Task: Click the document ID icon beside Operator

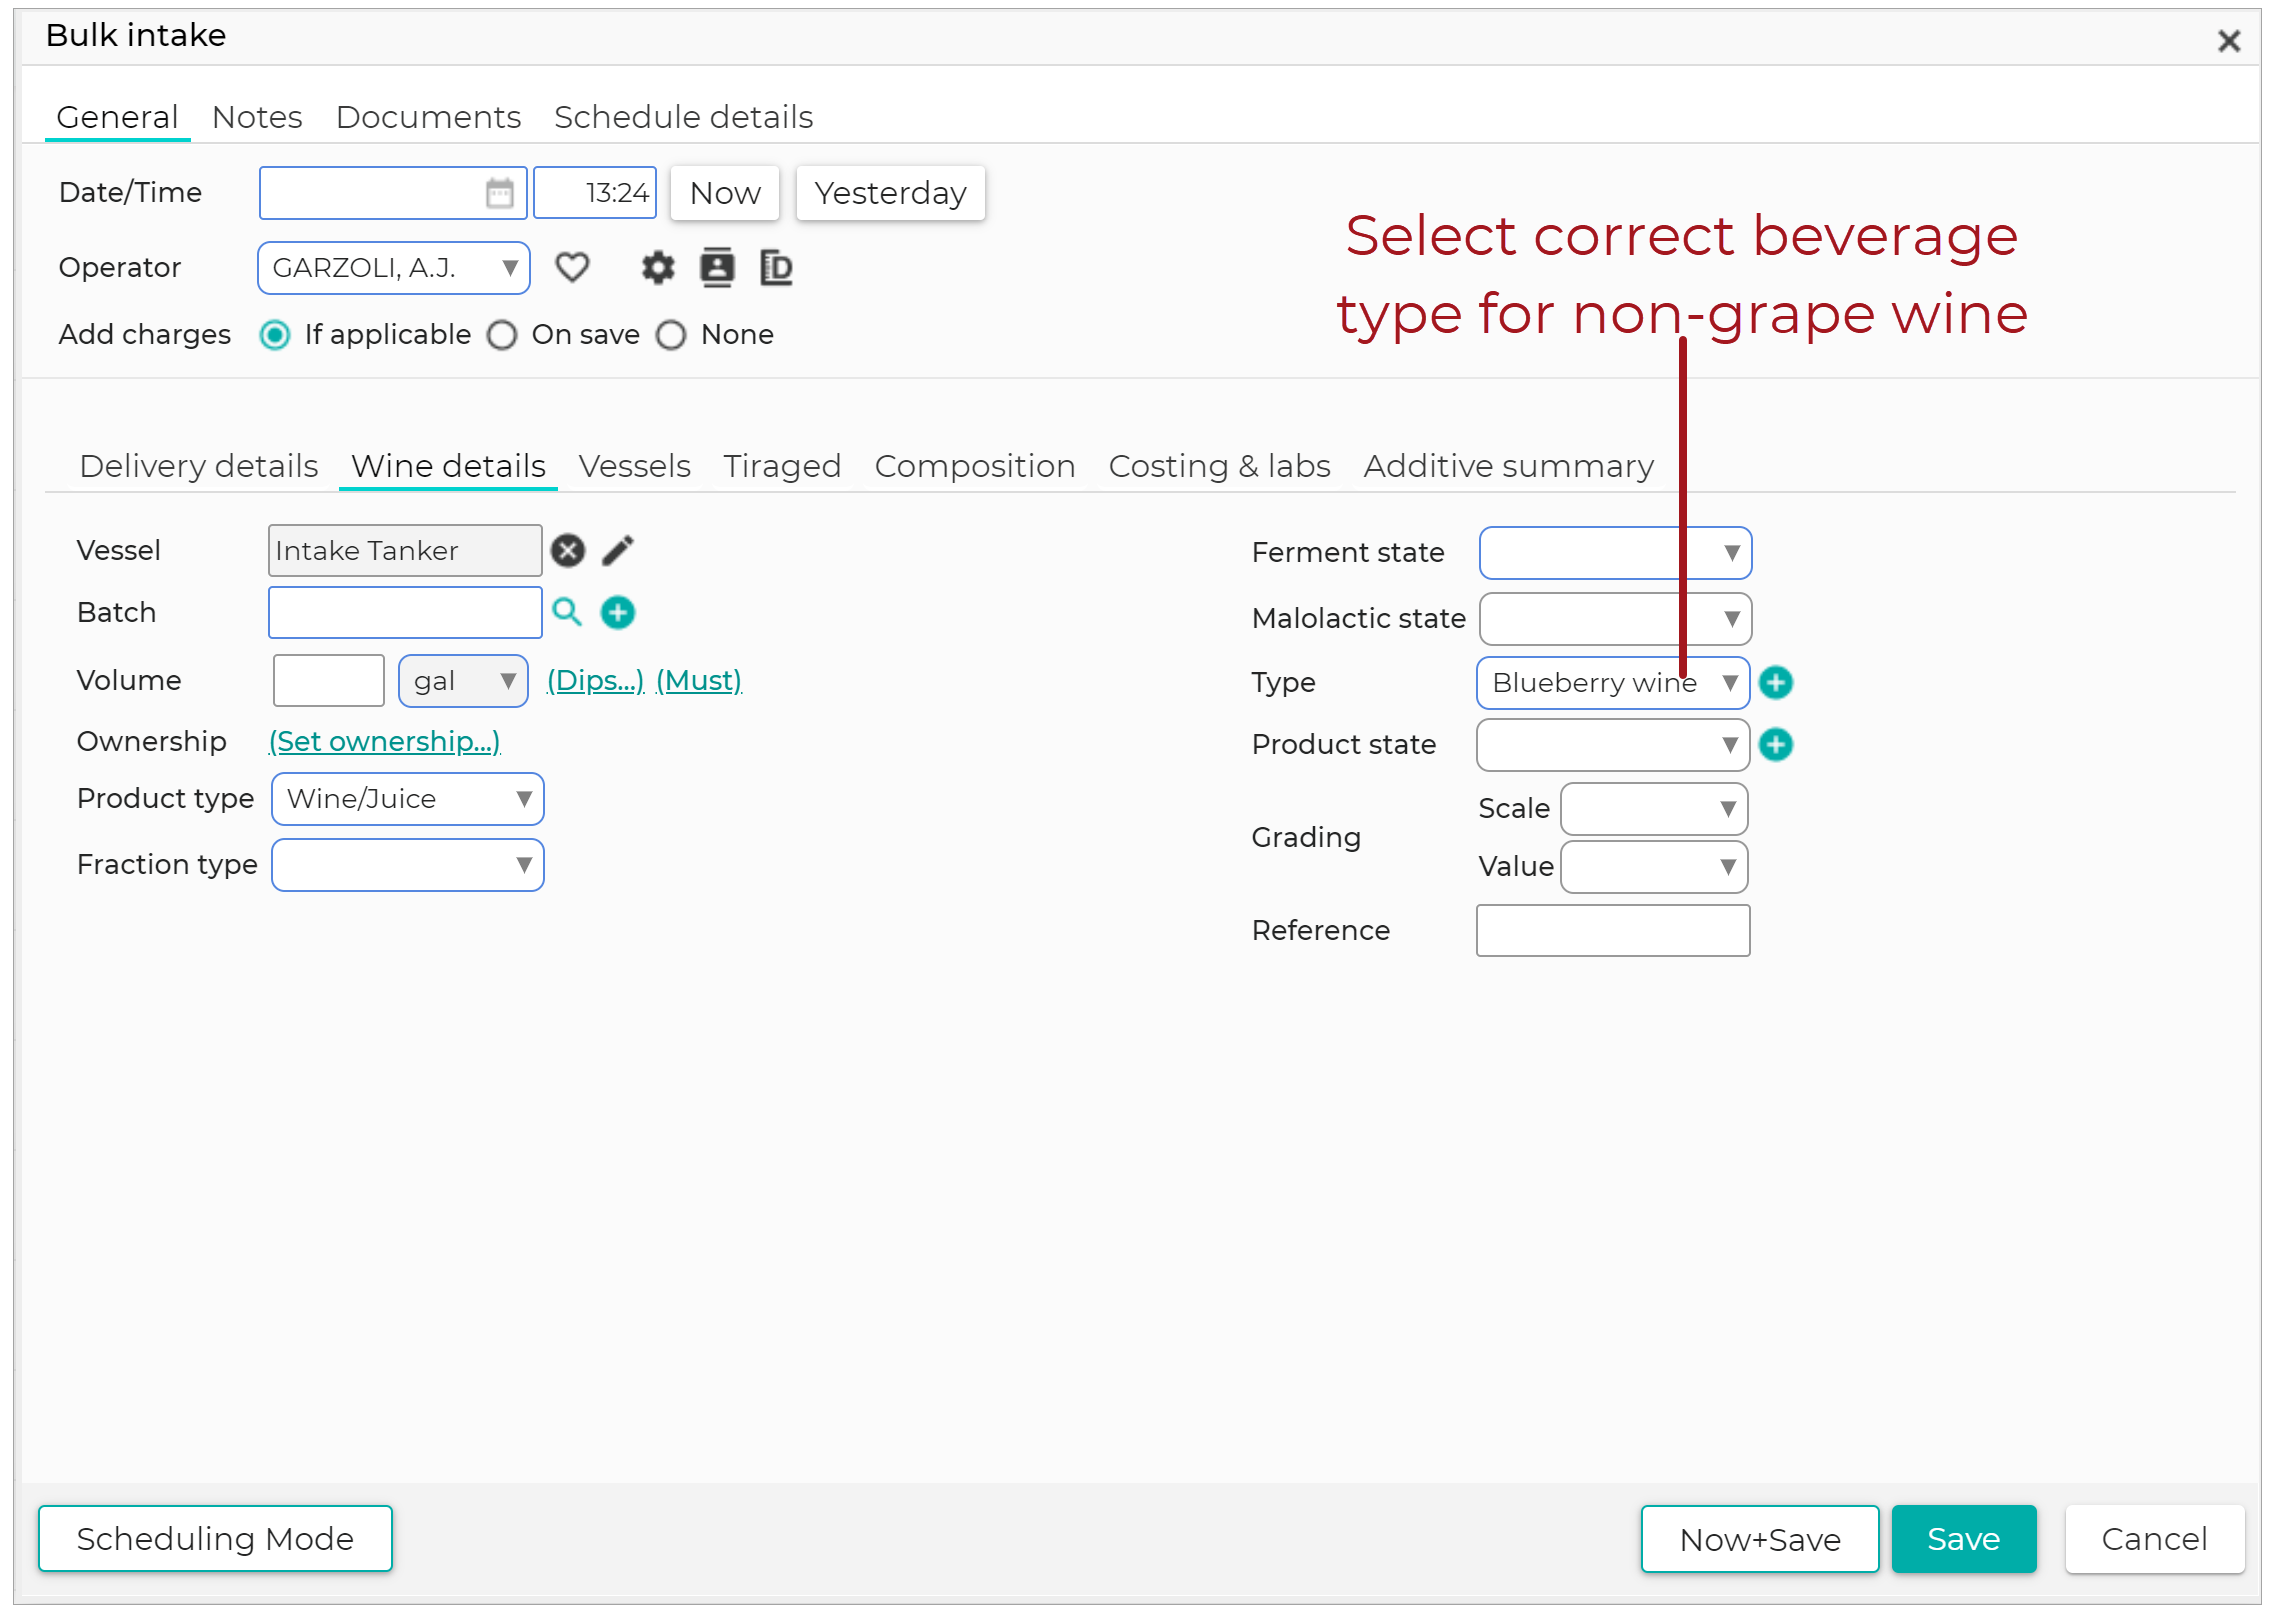Action: [776, 268]
